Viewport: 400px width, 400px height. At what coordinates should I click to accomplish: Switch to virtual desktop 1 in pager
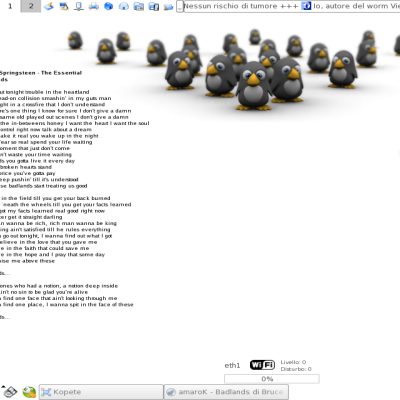tap(10, 6)
